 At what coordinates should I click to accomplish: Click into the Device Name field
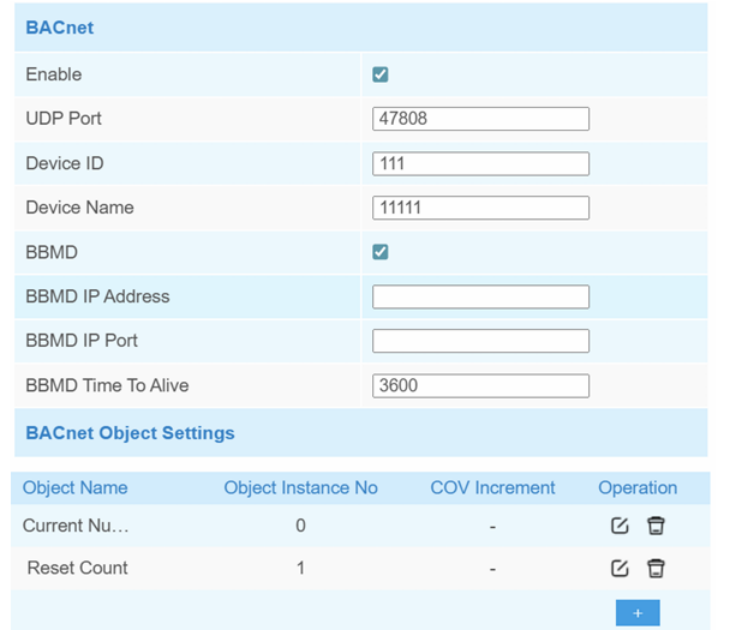coord(481,208)
